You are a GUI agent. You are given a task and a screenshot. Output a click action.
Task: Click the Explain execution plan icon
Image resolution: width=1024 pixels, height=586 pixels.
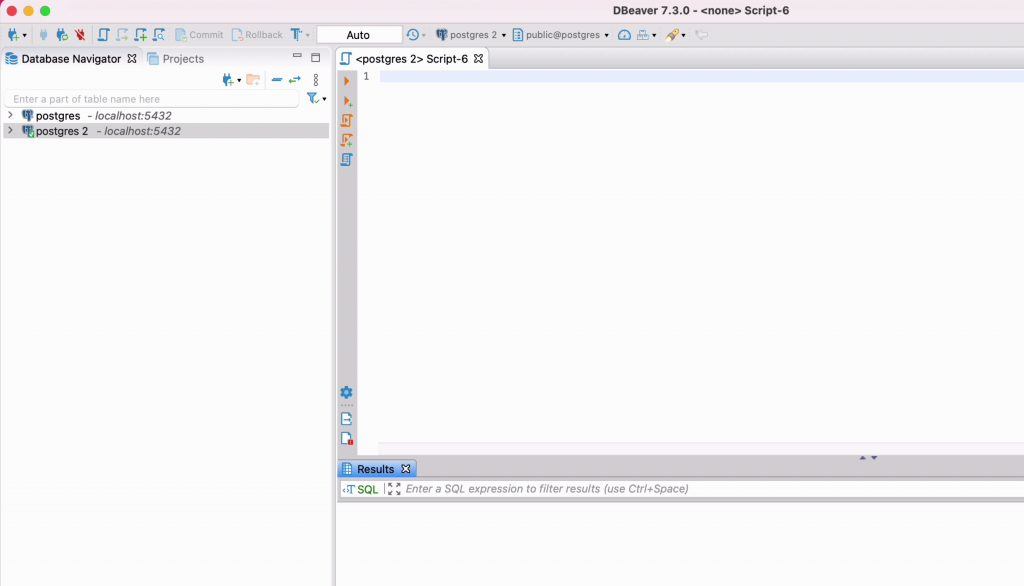[347, 159]
